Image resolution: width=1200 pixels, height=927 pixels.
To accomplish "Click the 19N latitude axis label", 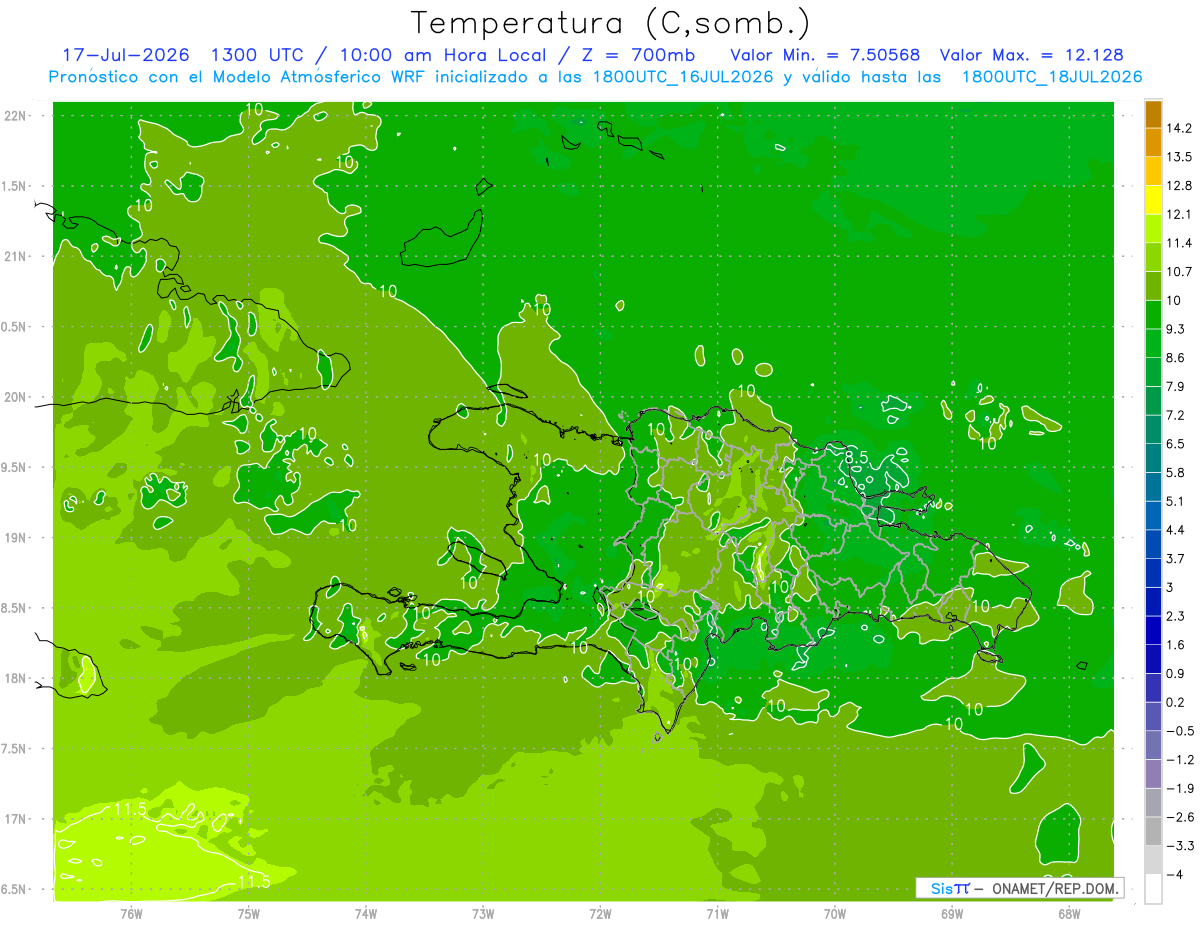I will coord(16,538).
